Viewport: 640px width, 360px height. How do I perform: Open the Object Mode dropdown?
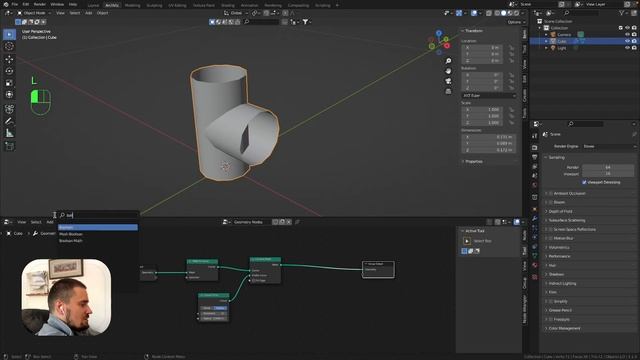pos(34,13)
